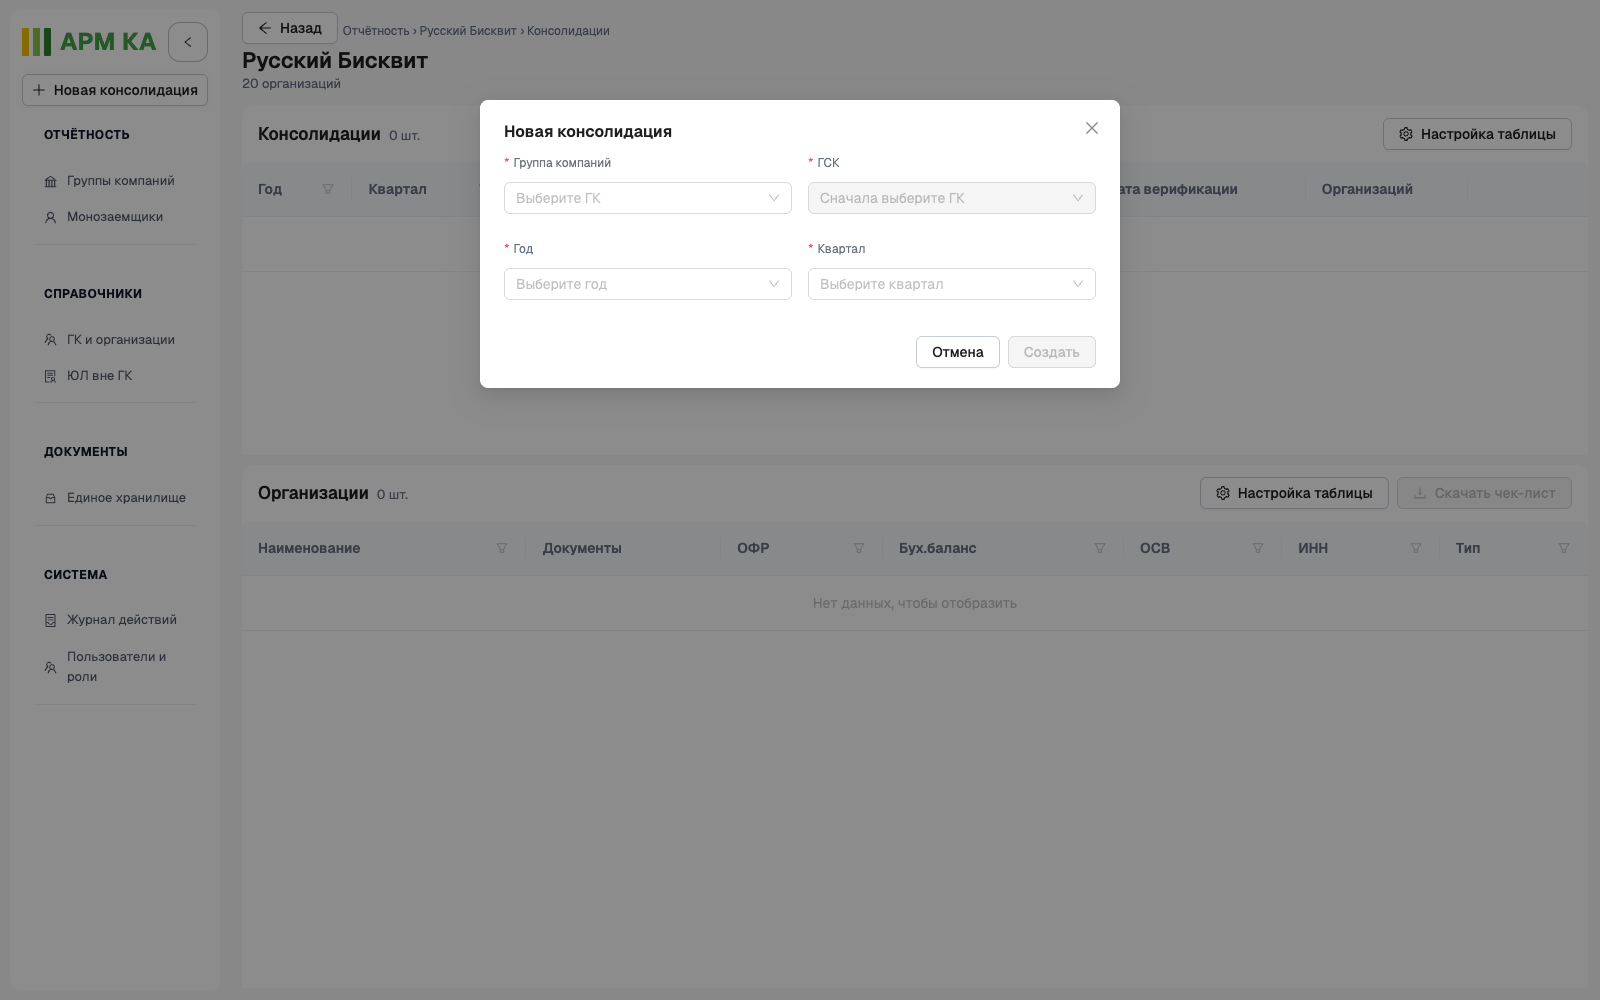Viewport: 1600px width, 1000px height.
Task: Click the Русский Бисквит breadcrumb link
Action: tap(468, 31)
